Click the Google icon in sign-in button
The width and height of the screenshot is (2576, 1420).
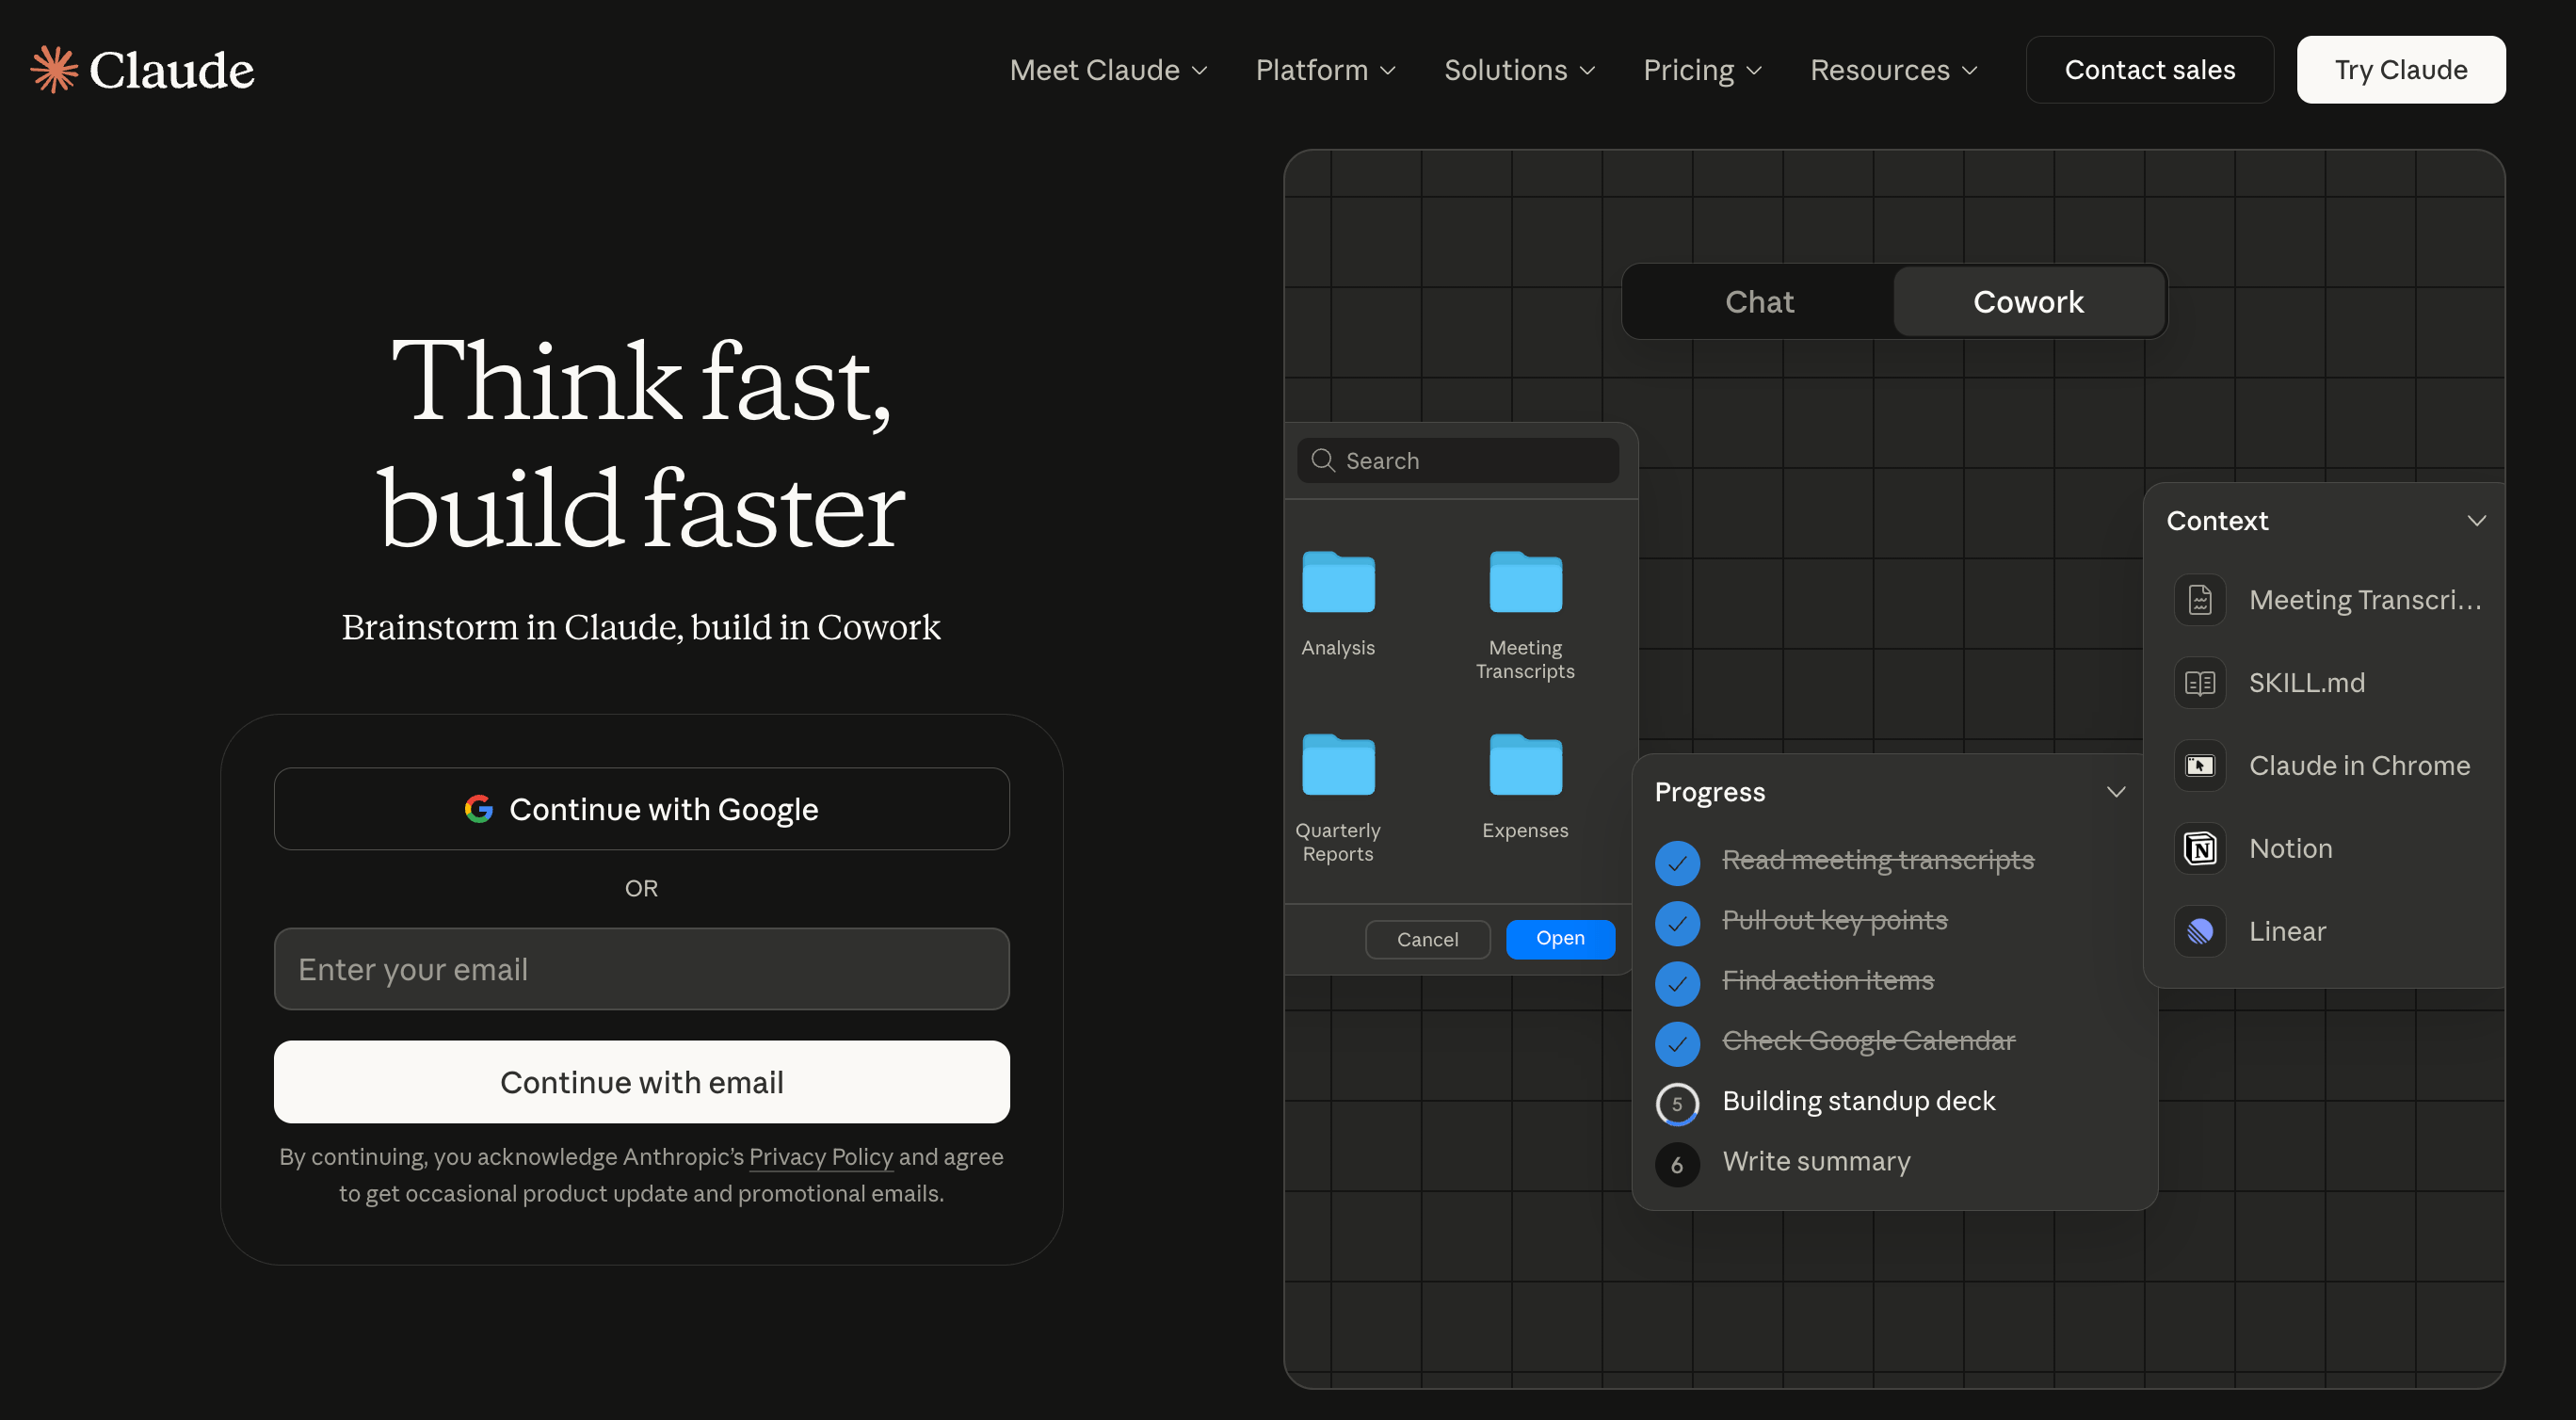click(x=479, y=808)
